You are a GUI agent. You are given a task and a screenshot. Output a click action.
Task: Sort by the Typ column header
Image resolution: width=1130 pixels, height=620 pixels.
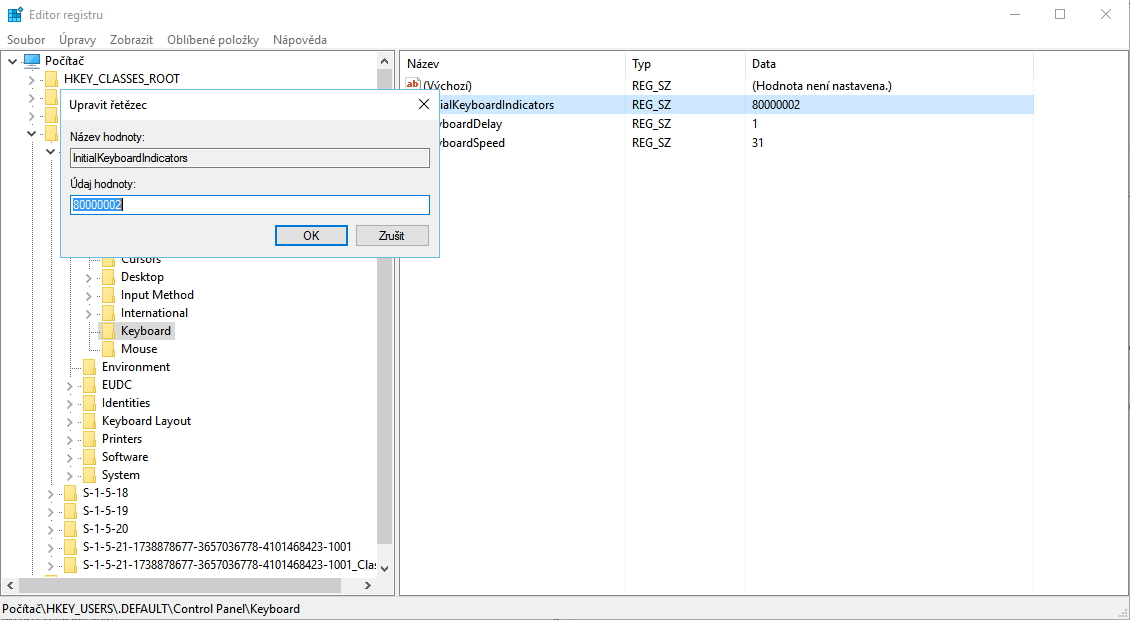(685, 64)
